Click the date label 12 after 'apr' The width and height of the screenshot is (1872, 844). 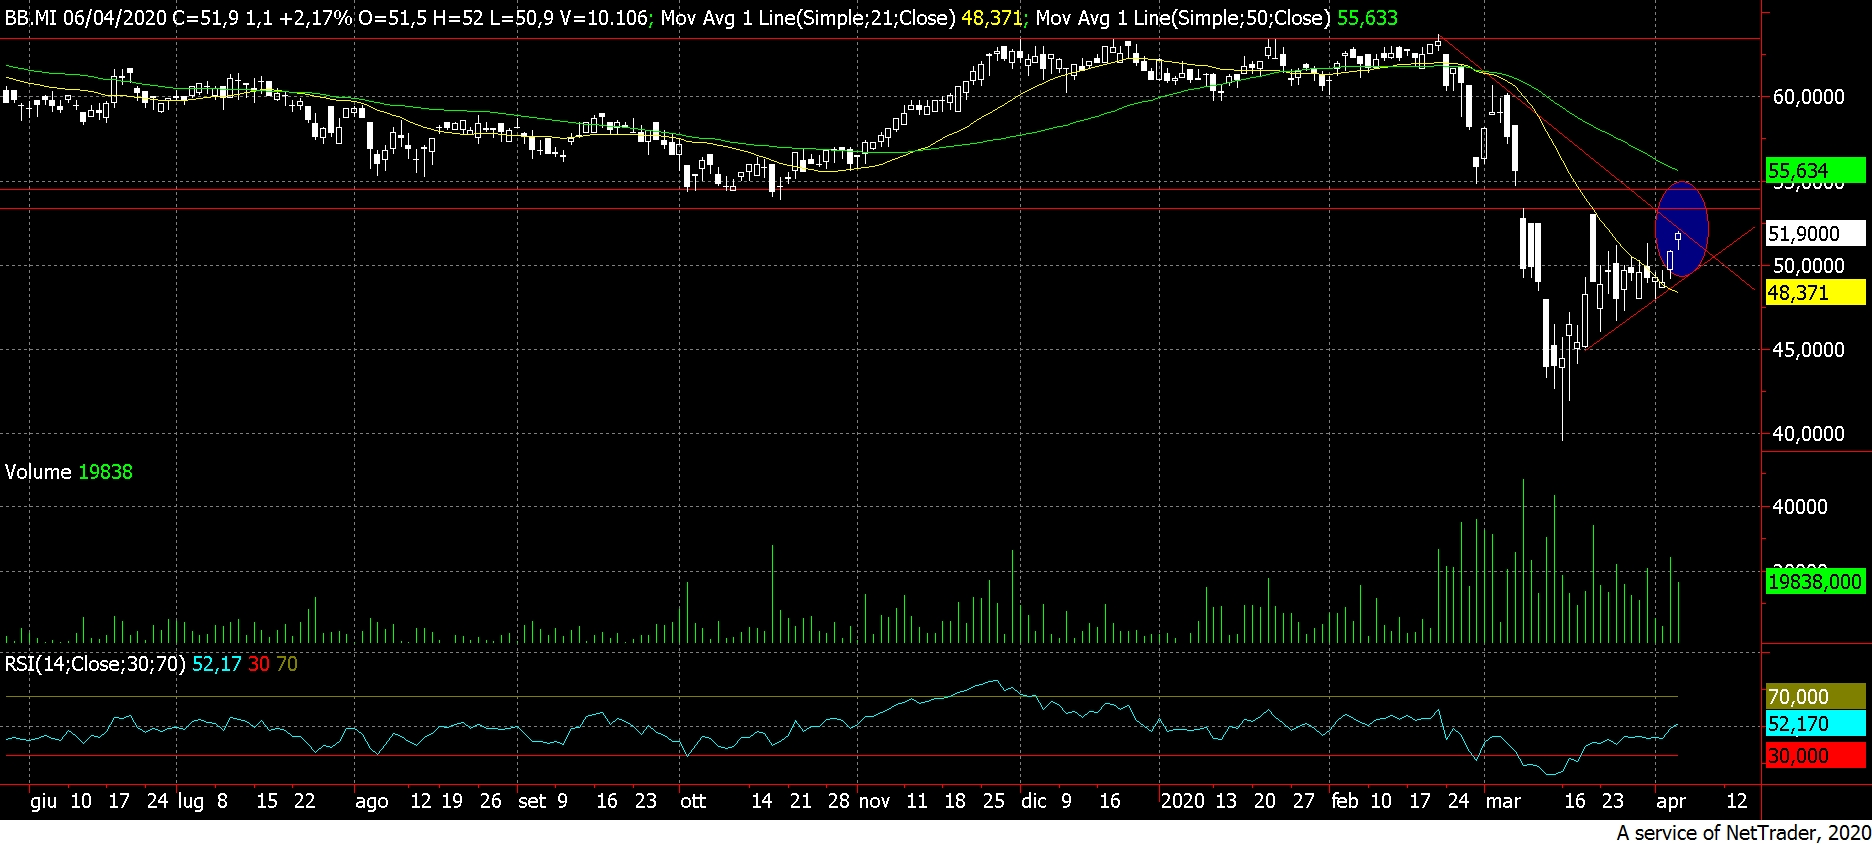coord(1737,801)
